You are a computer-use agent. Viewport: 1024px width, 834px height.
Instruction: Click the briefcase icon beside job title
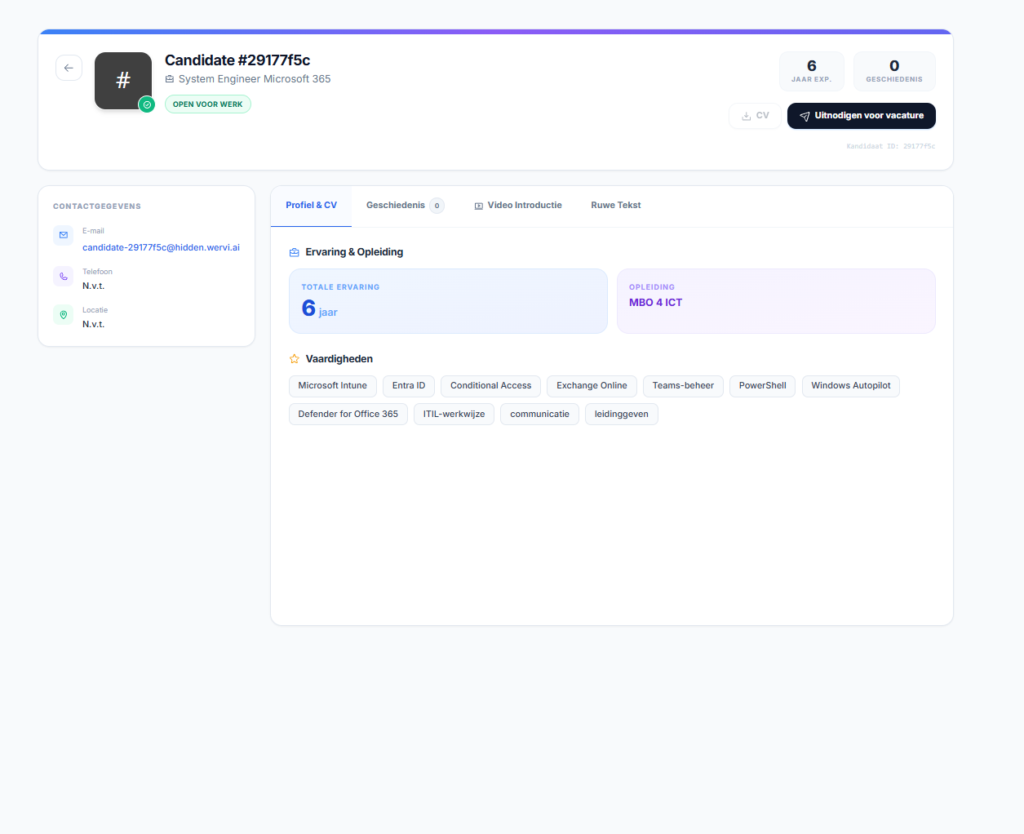pos(170,79)
